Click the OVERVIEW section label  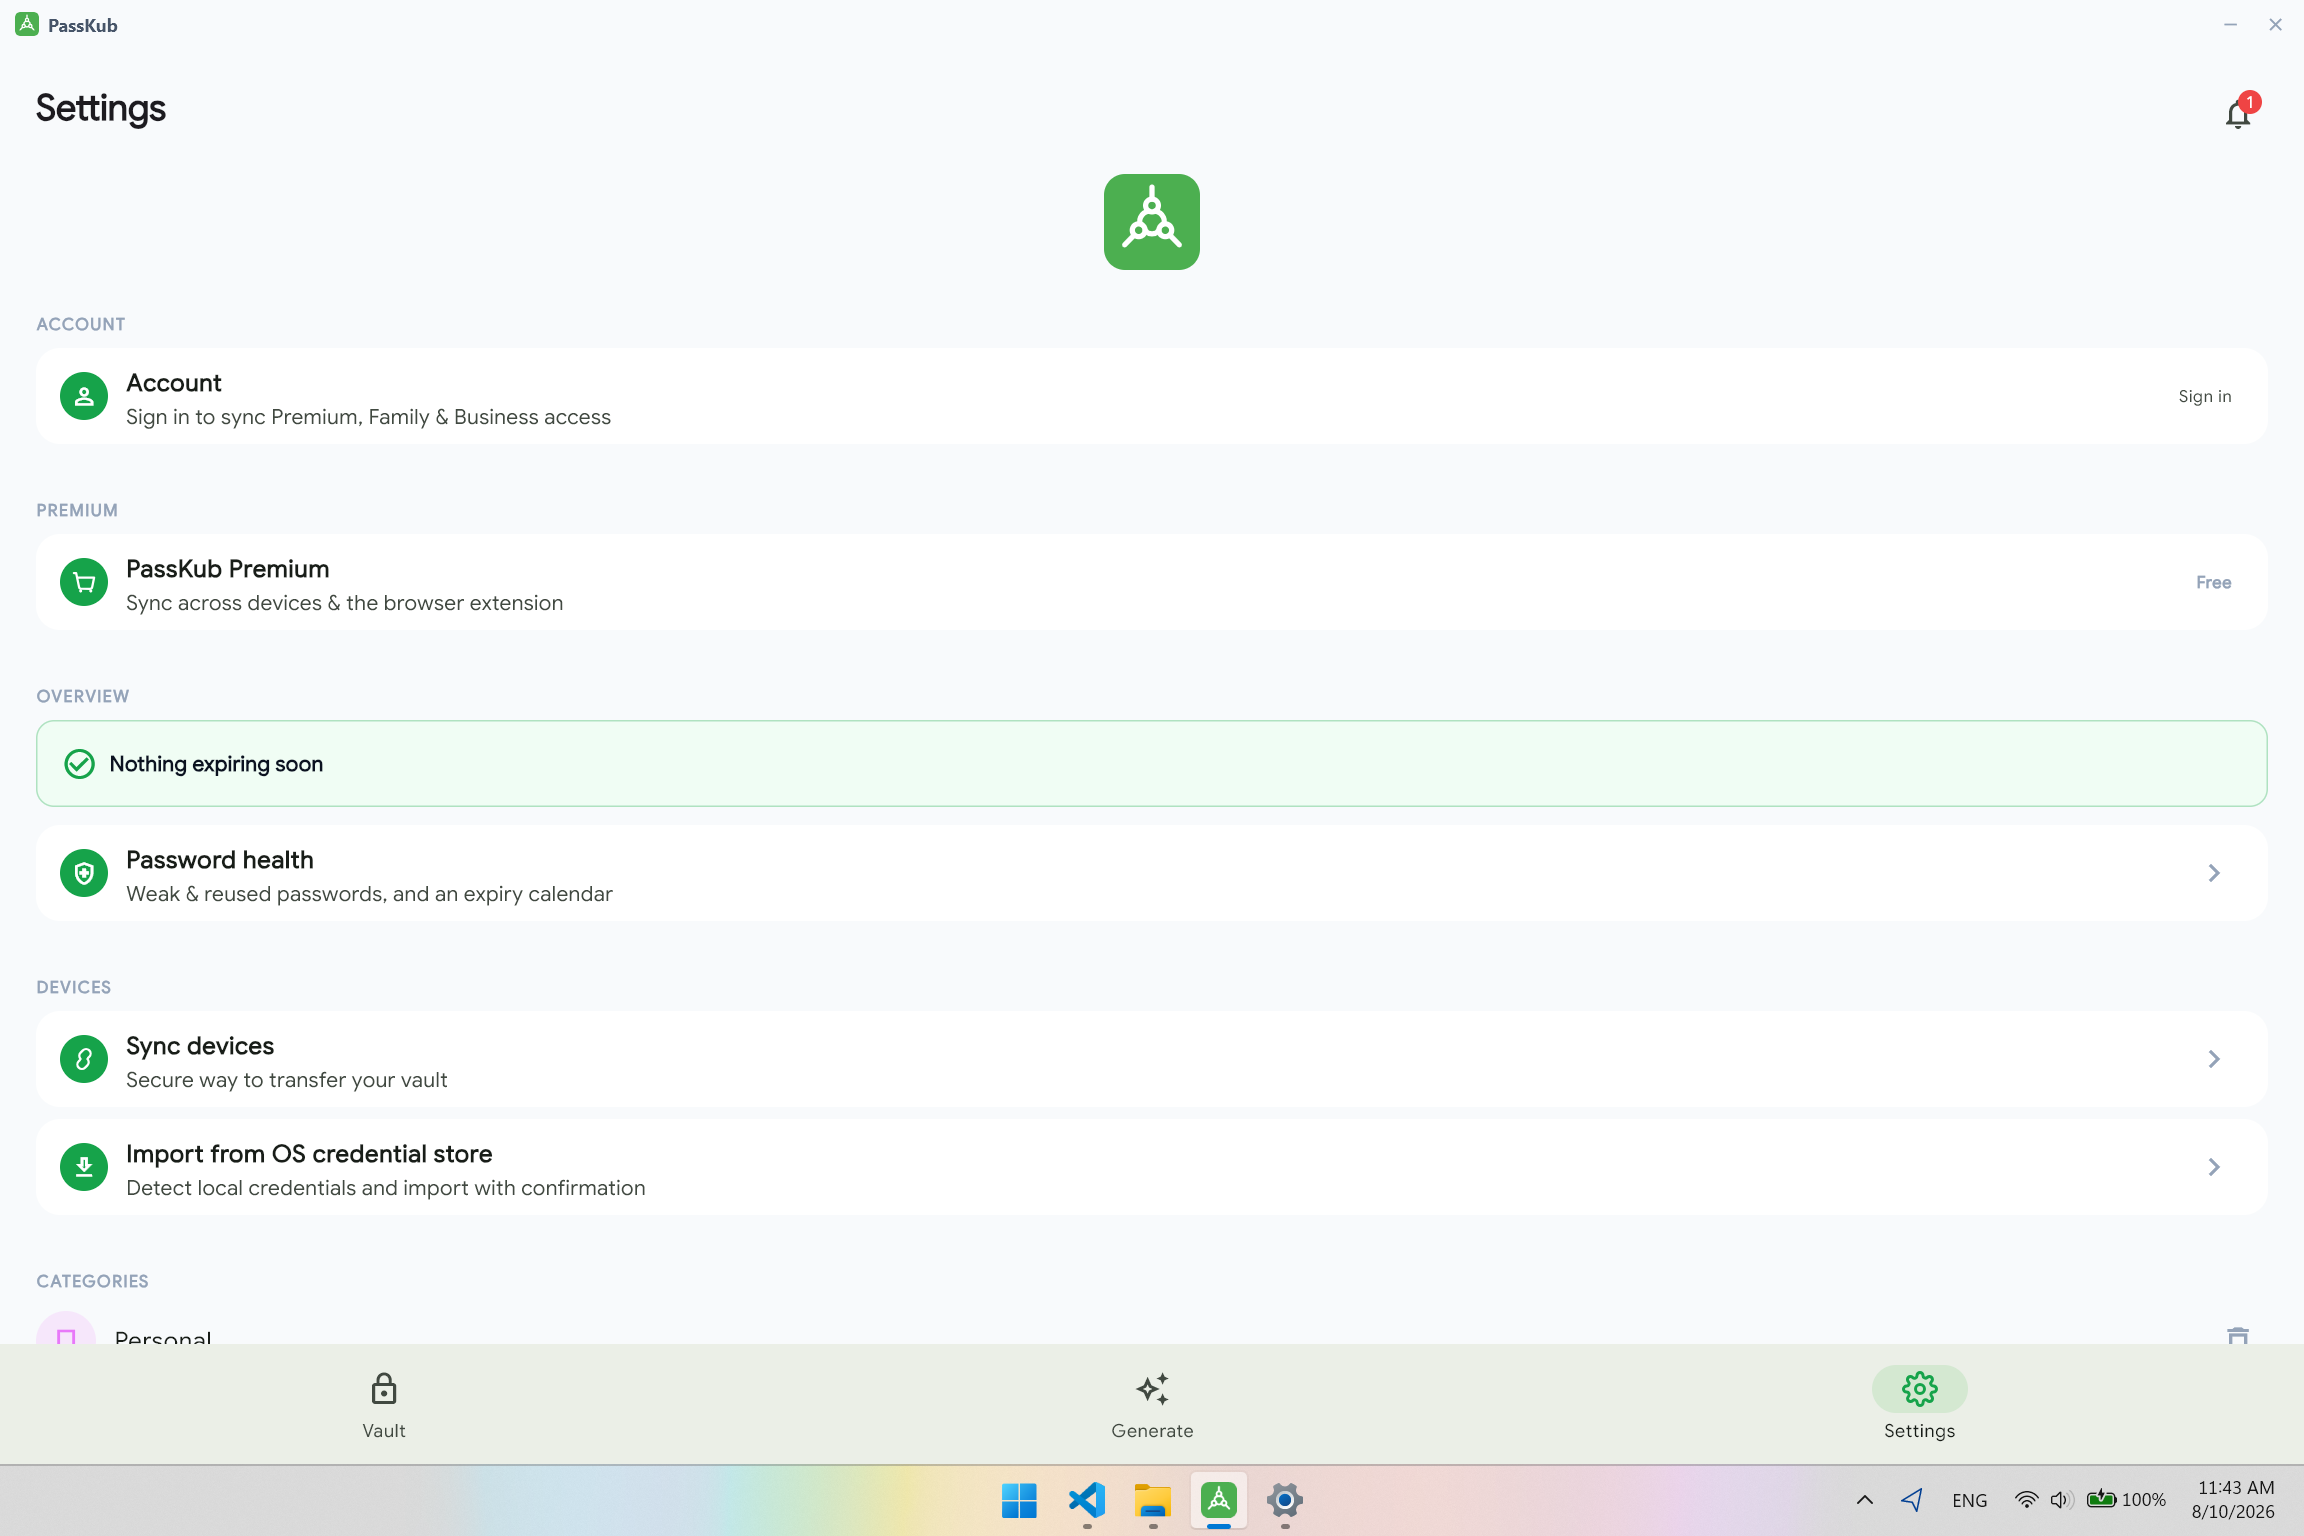click(83, 697)
